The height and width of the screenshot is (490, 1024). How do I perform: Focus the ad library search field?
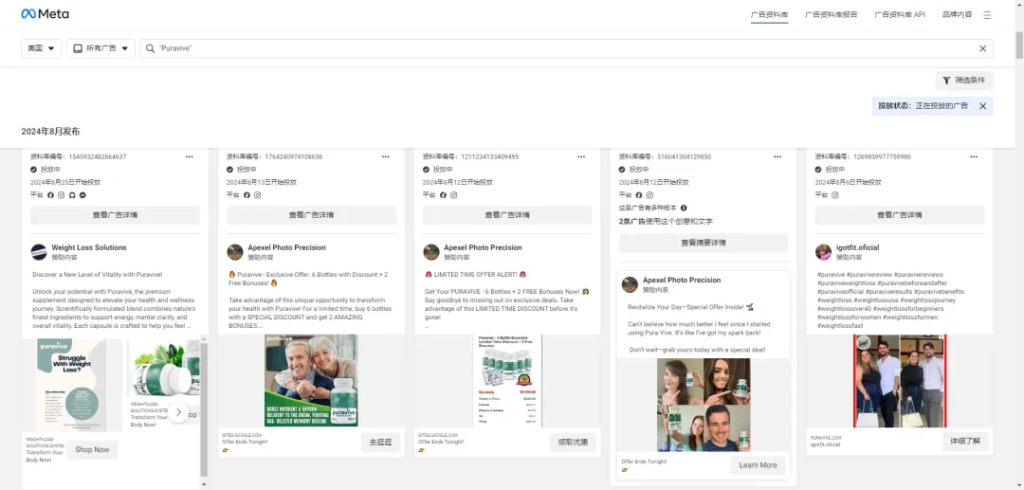(x=566, y=48)
